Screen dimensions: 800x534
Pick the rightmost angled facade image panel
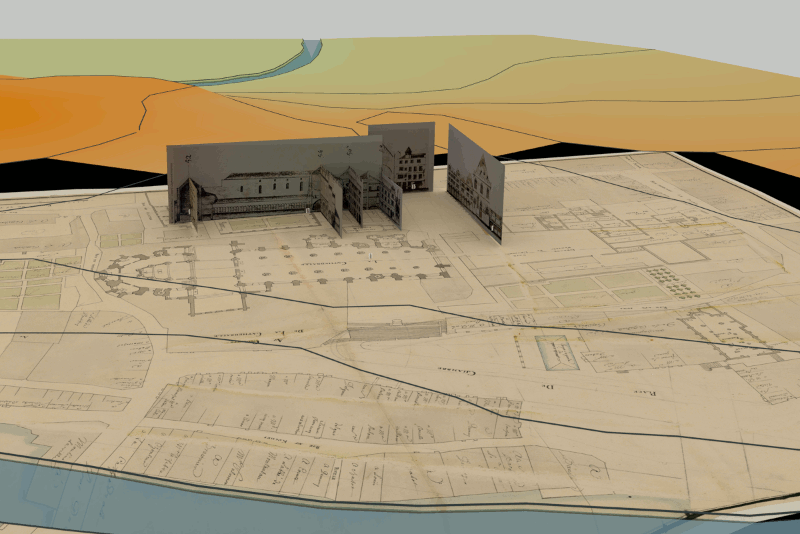(474, 178)
